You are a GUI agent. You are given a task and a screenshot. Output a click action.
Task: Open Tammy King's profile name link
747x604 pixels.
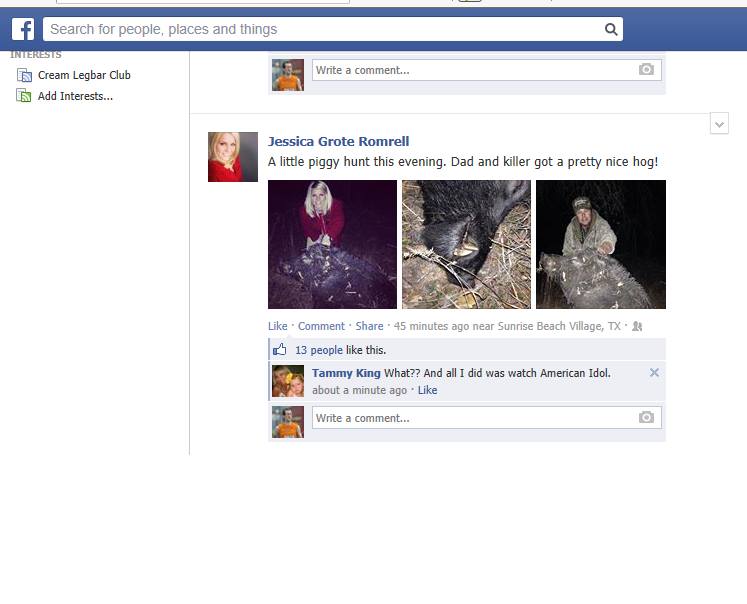coord(346,373)
